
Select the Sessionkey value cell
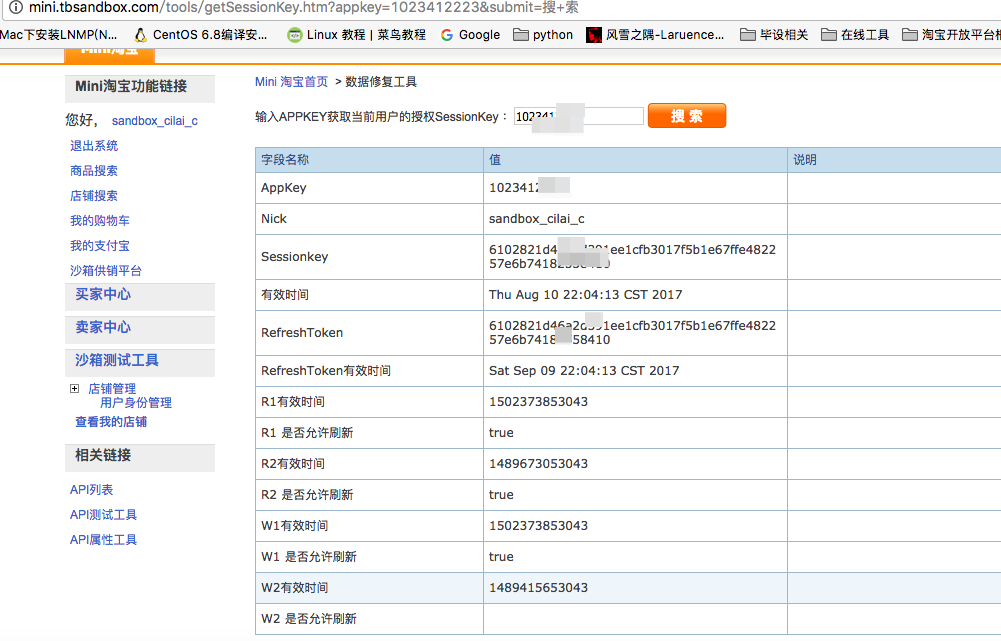tap(635, 257)
